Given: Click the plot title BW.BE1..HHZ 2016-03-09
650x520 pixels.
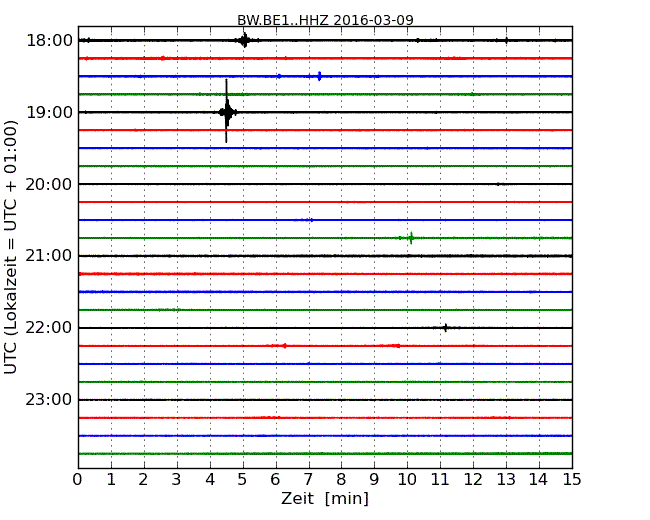Looking at the screenshot, I should [325, 20].
